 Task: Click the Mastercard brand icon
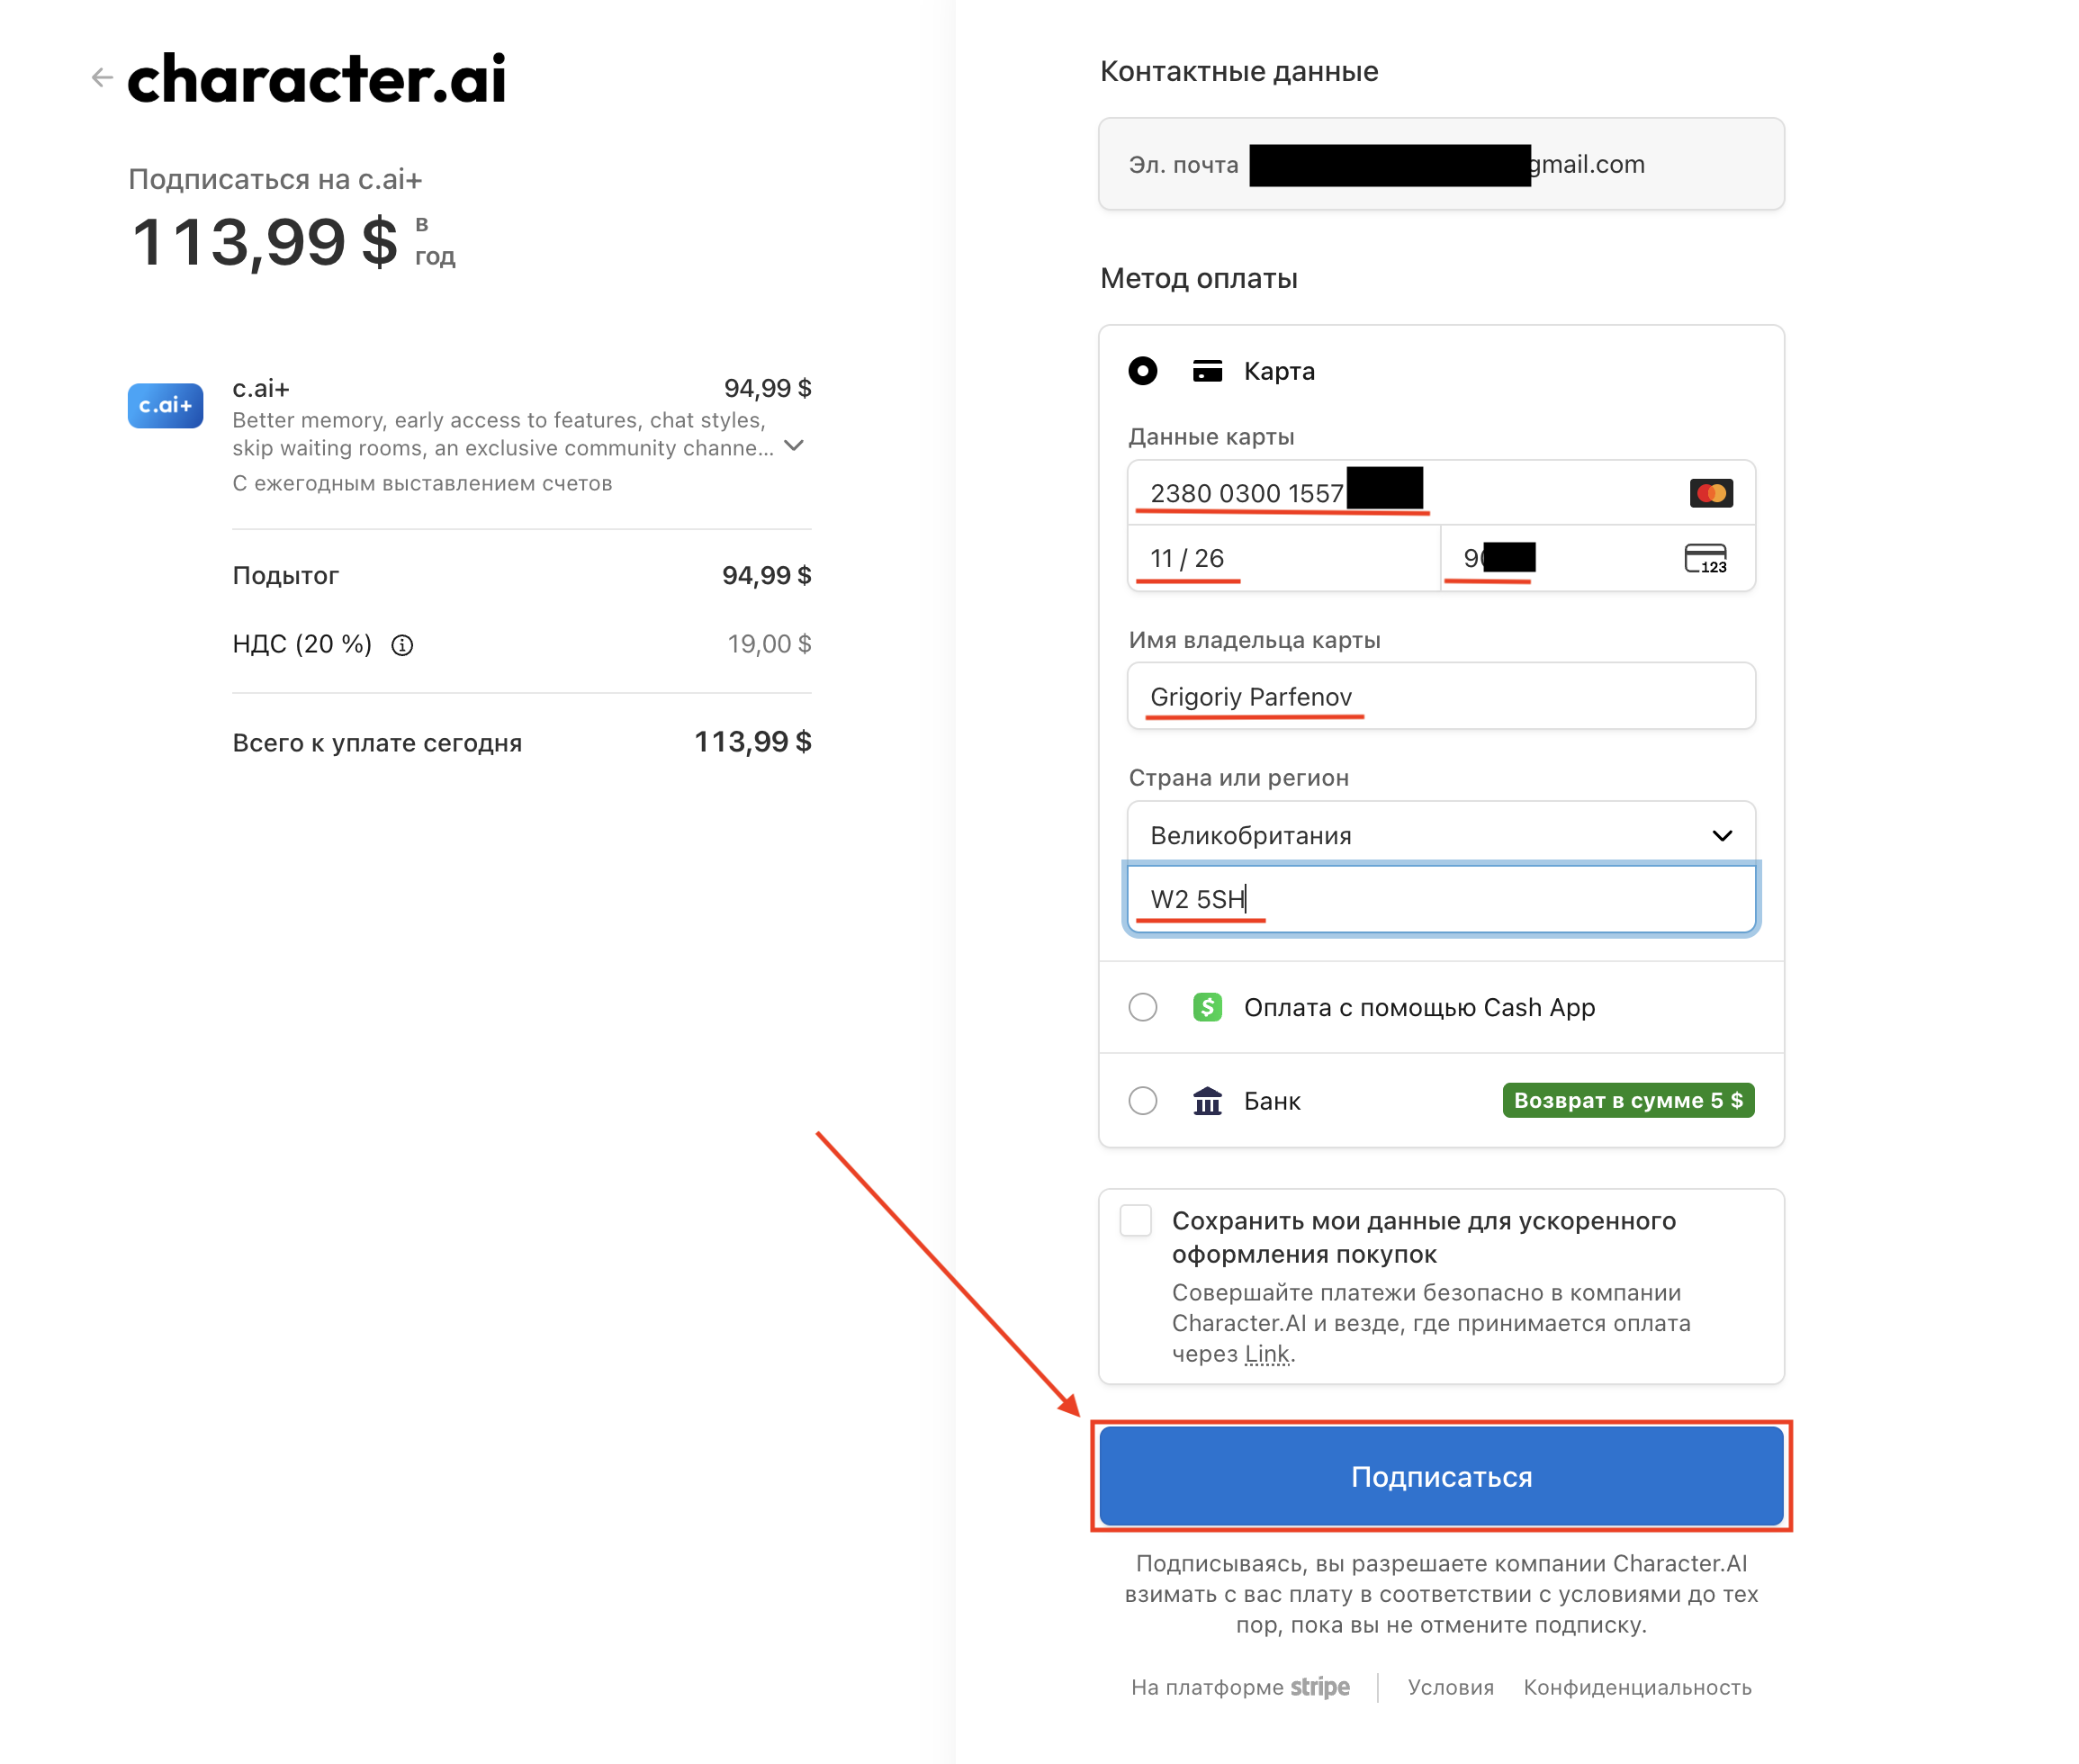tap(1710, 493)
